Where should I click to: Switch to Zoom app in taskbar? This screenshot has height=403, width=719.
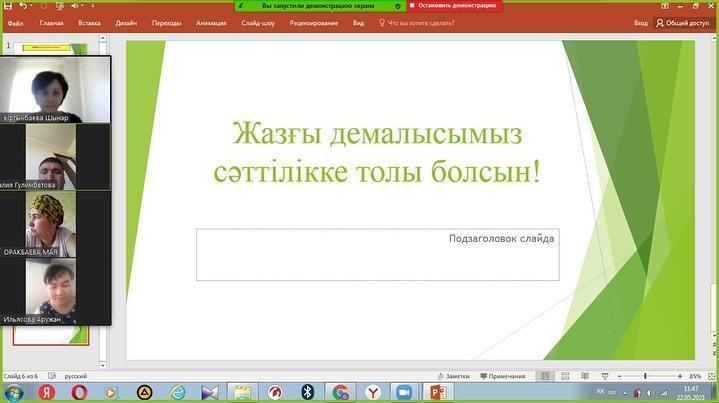click(404, 392)
